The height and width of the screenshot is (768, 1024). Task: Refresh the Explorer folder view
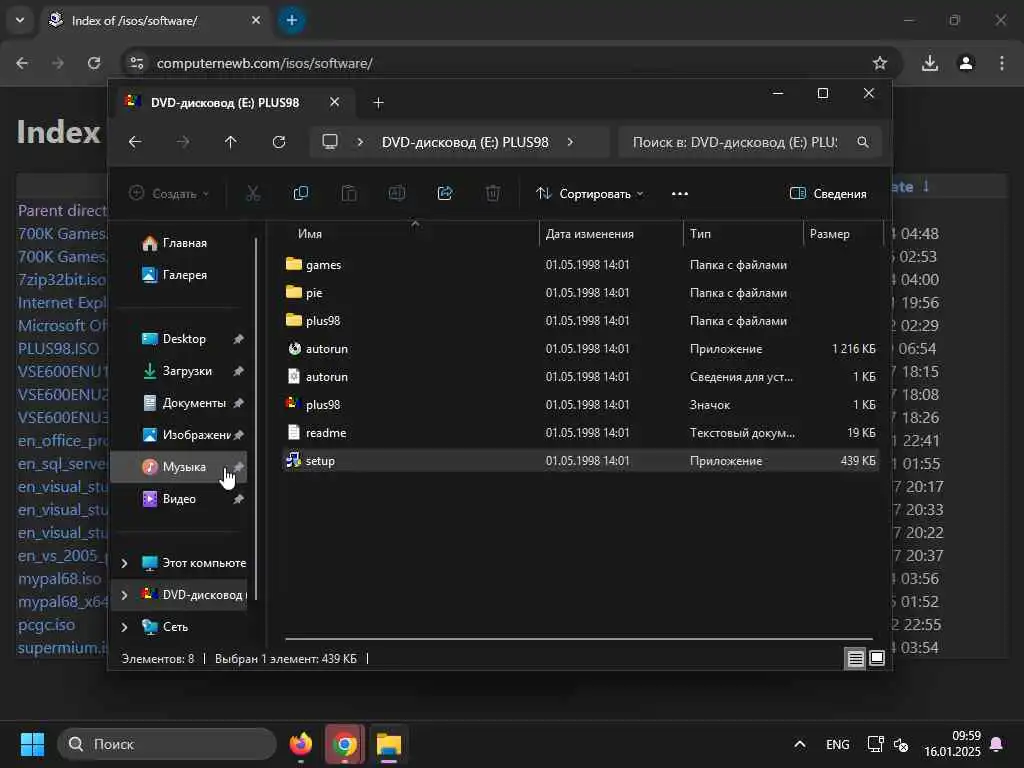point(279,142)
